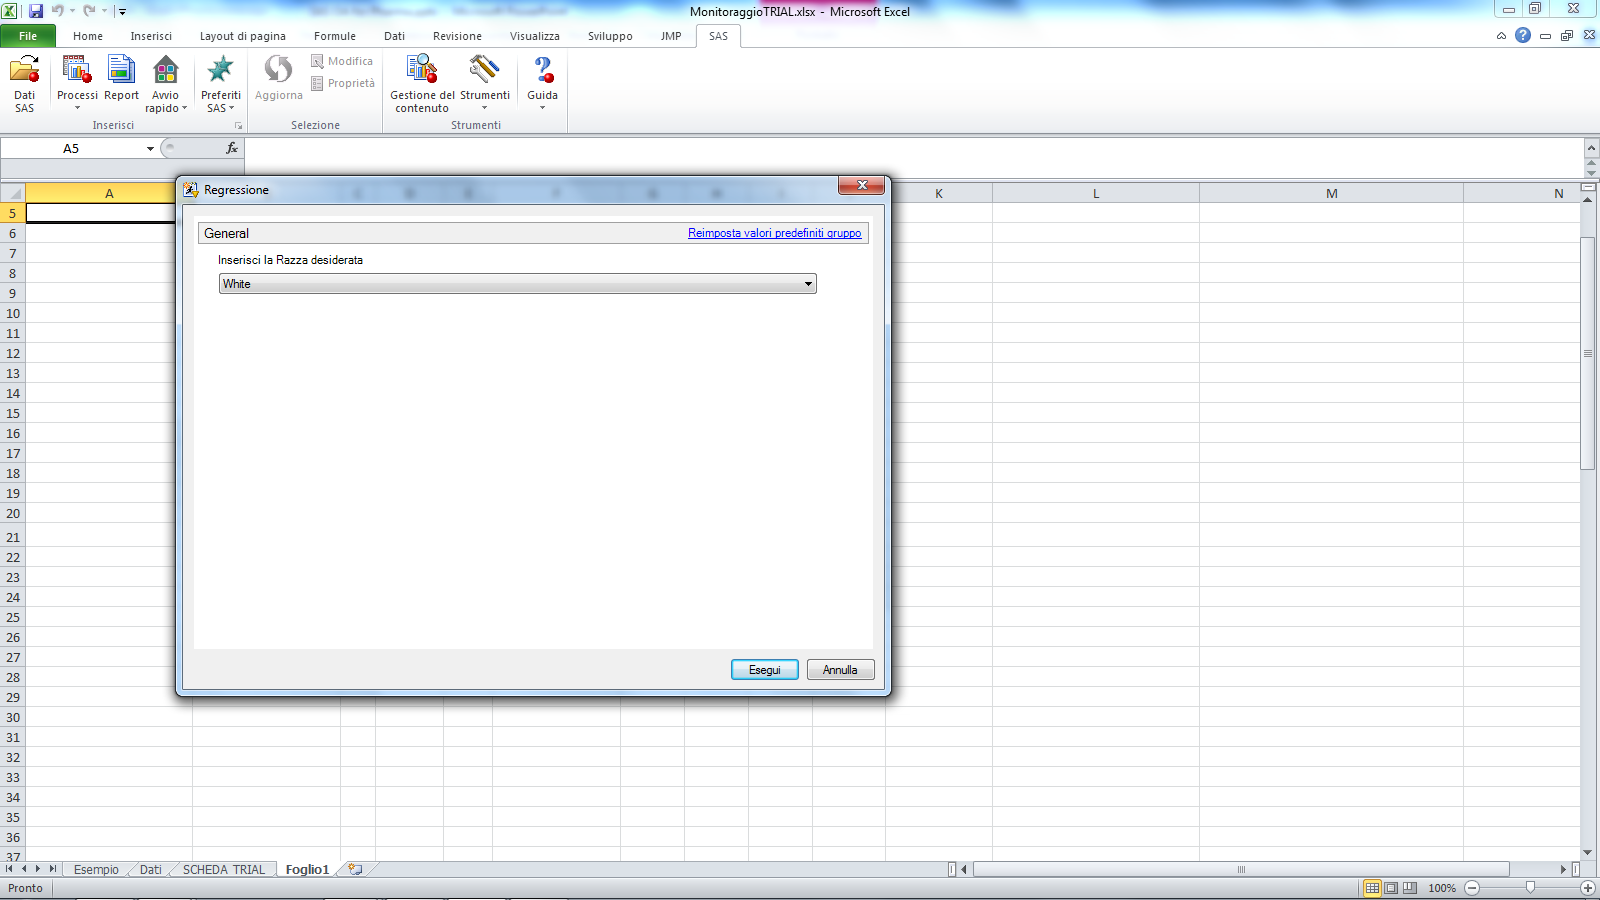The image size is (1600, 900).
Task: Select row 10 header
Action: pyautogui.click(x=13, y=313)
